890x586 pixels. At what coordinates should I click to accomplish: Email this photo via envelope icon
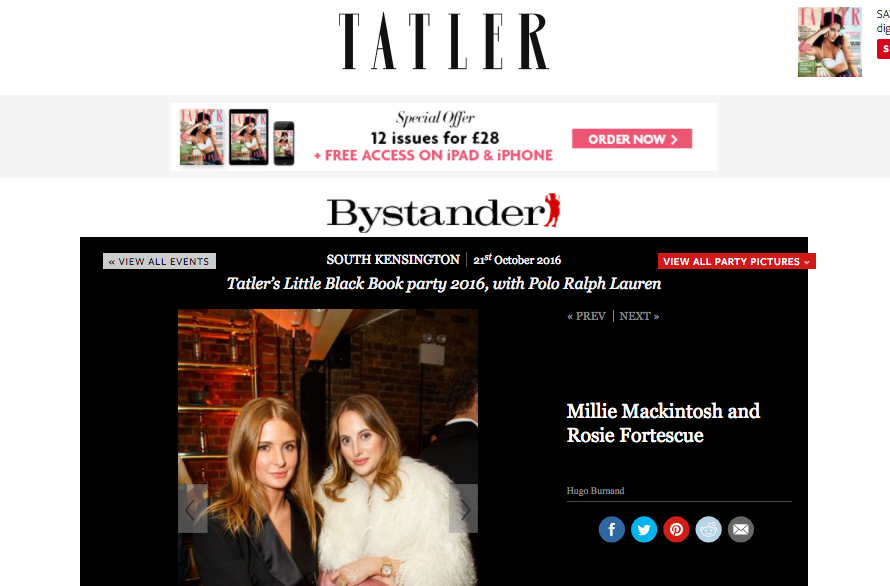pos(741,529)
